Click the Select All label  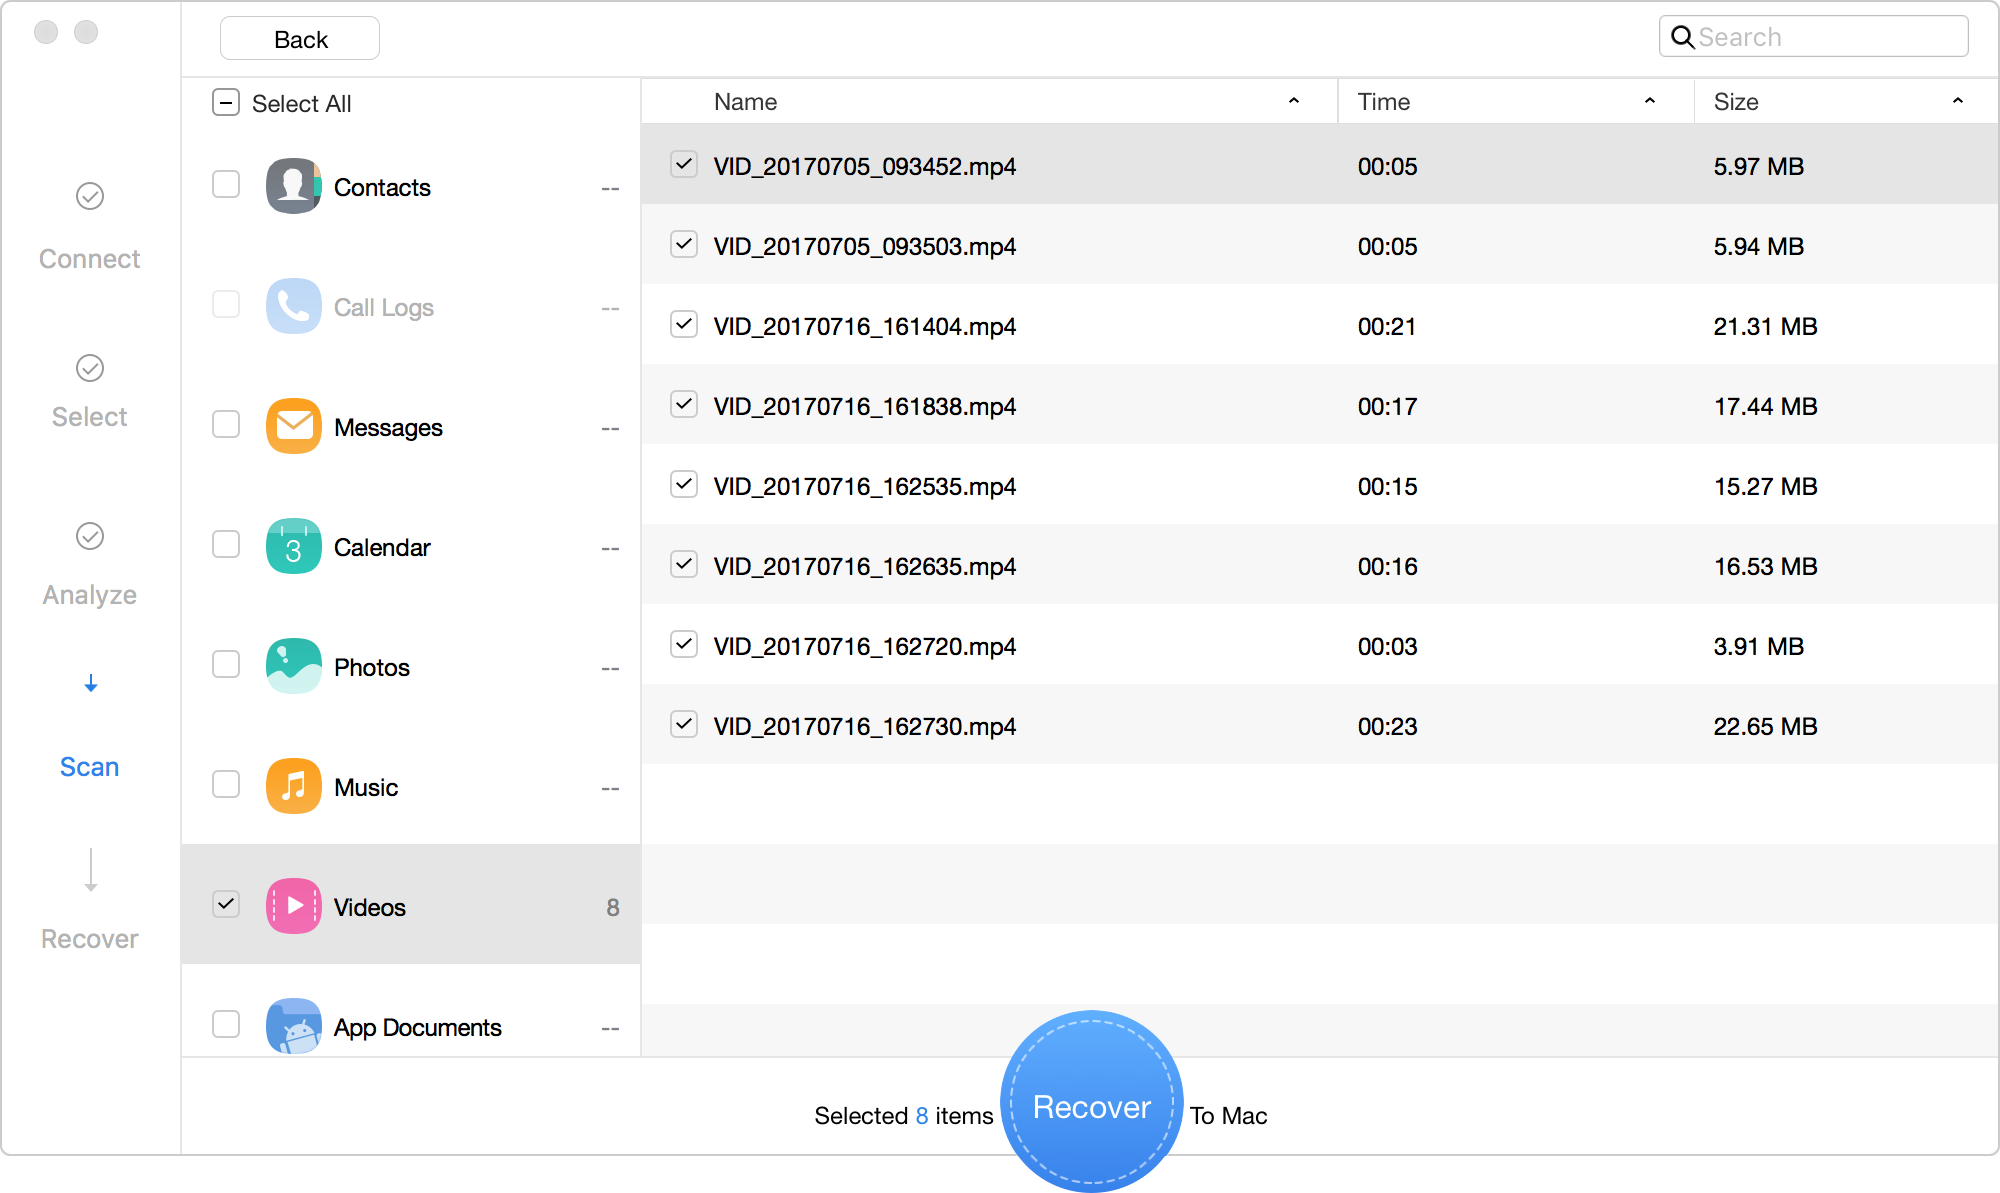pos(301,104)
